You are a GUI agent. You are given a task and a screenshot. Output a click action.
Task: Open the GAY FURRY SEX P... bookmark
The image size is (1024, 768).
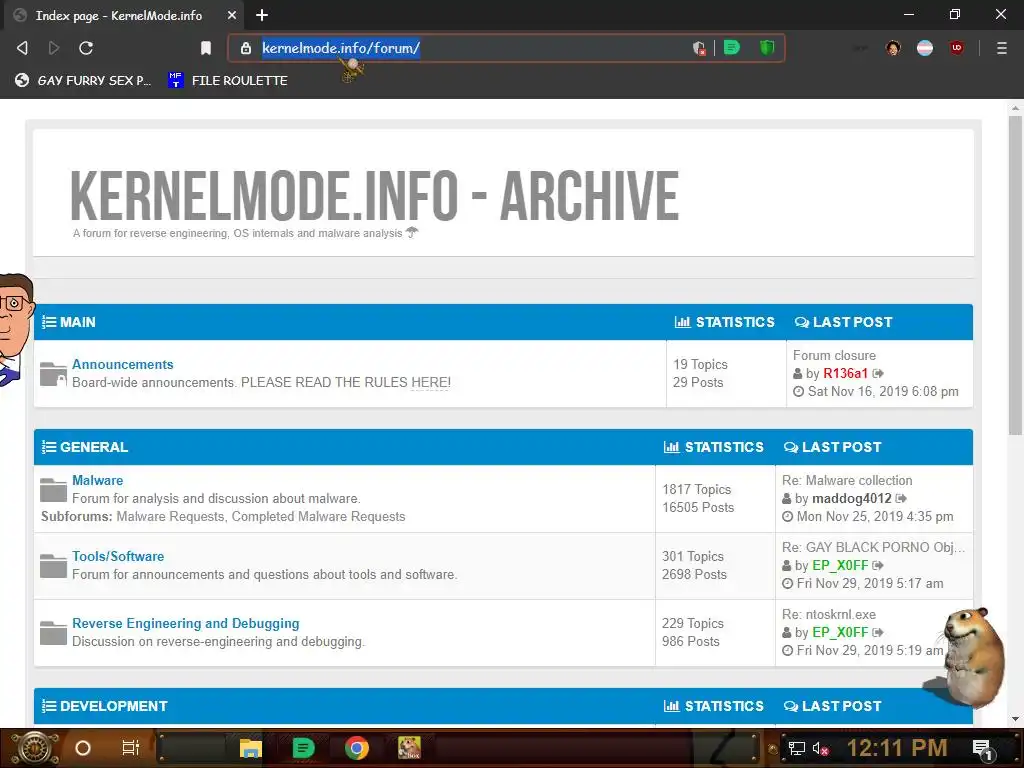coord(83,80)
